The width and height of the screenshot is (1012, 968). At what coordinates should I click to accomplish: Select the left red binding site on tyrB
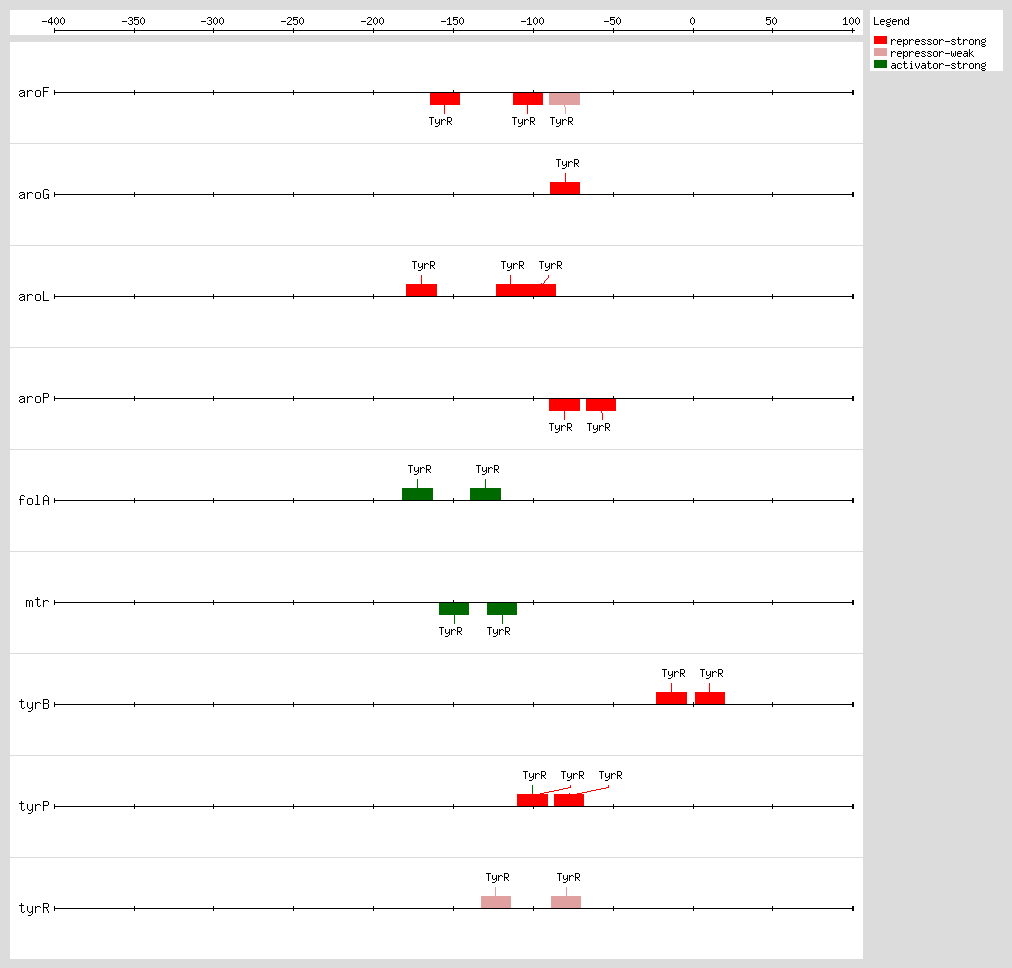click(x=671, y=698)
